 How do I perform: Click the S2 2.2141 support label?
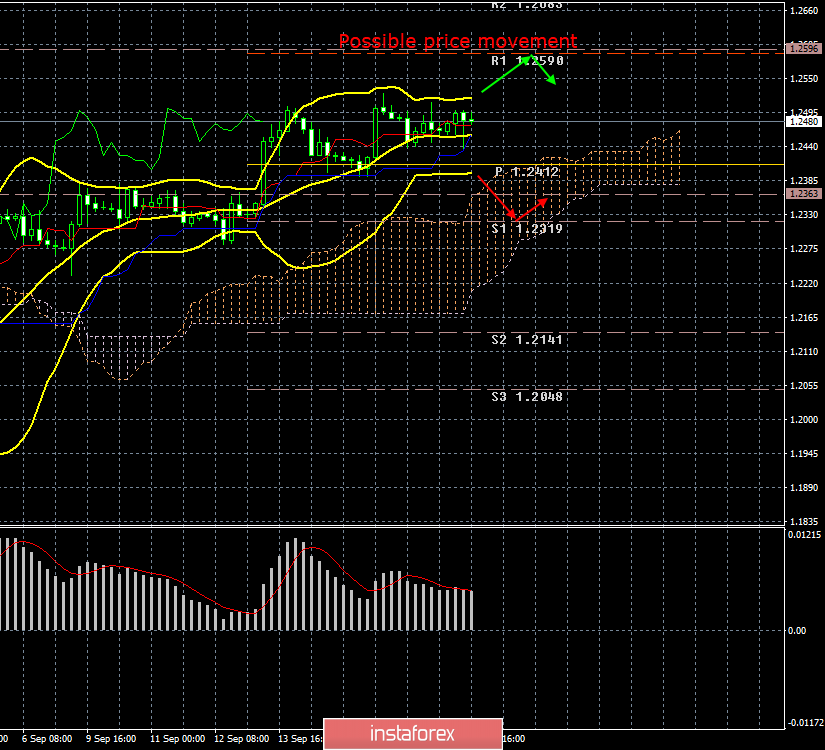pyautogui.click(x=526, y=340)
